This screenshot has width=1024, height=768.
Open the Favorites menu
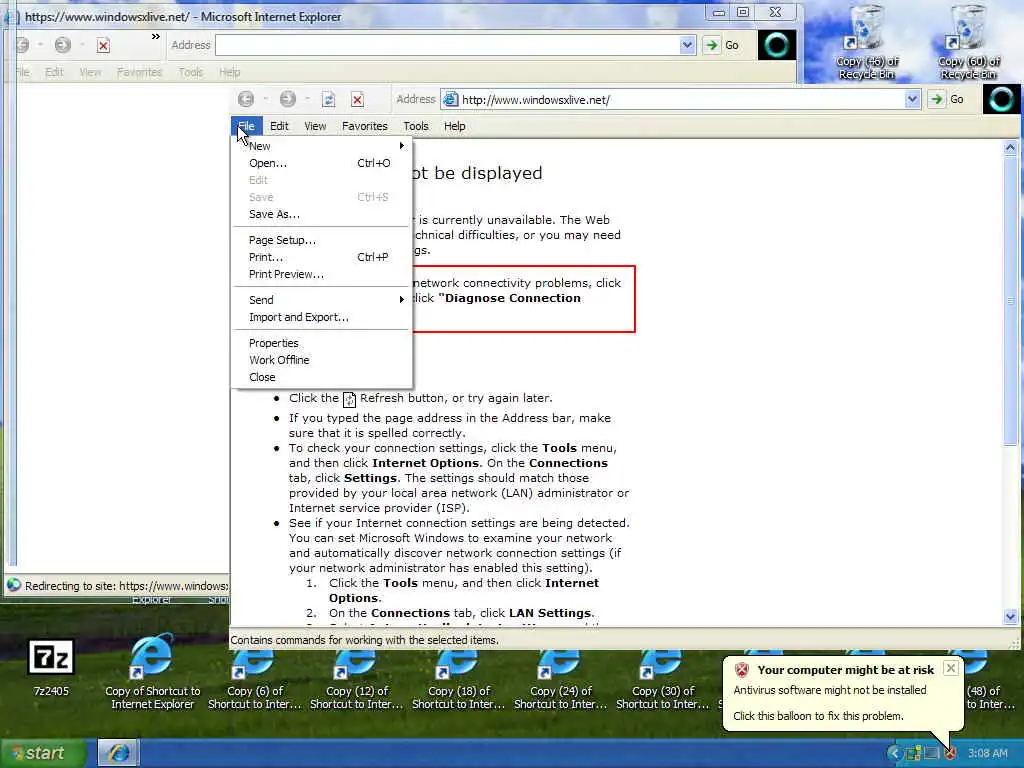[x=364, y=126]
